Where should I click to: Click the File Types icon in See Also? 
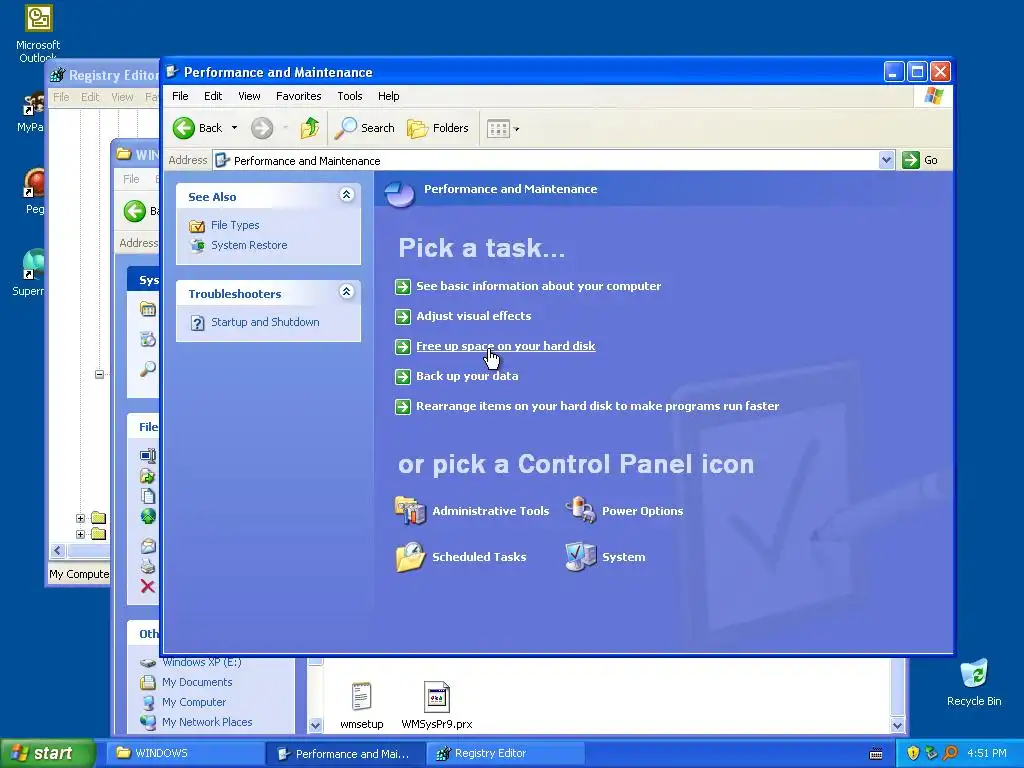point(197,226)
